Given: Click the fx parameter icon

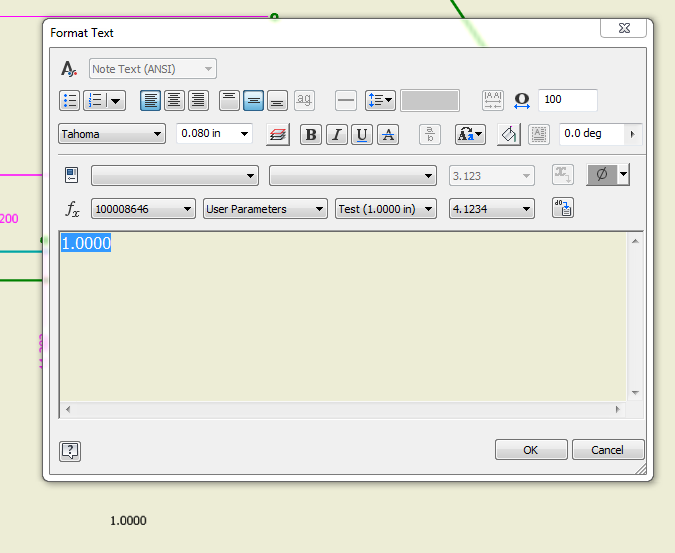Looking at the screenshot, I should point(72,209).
